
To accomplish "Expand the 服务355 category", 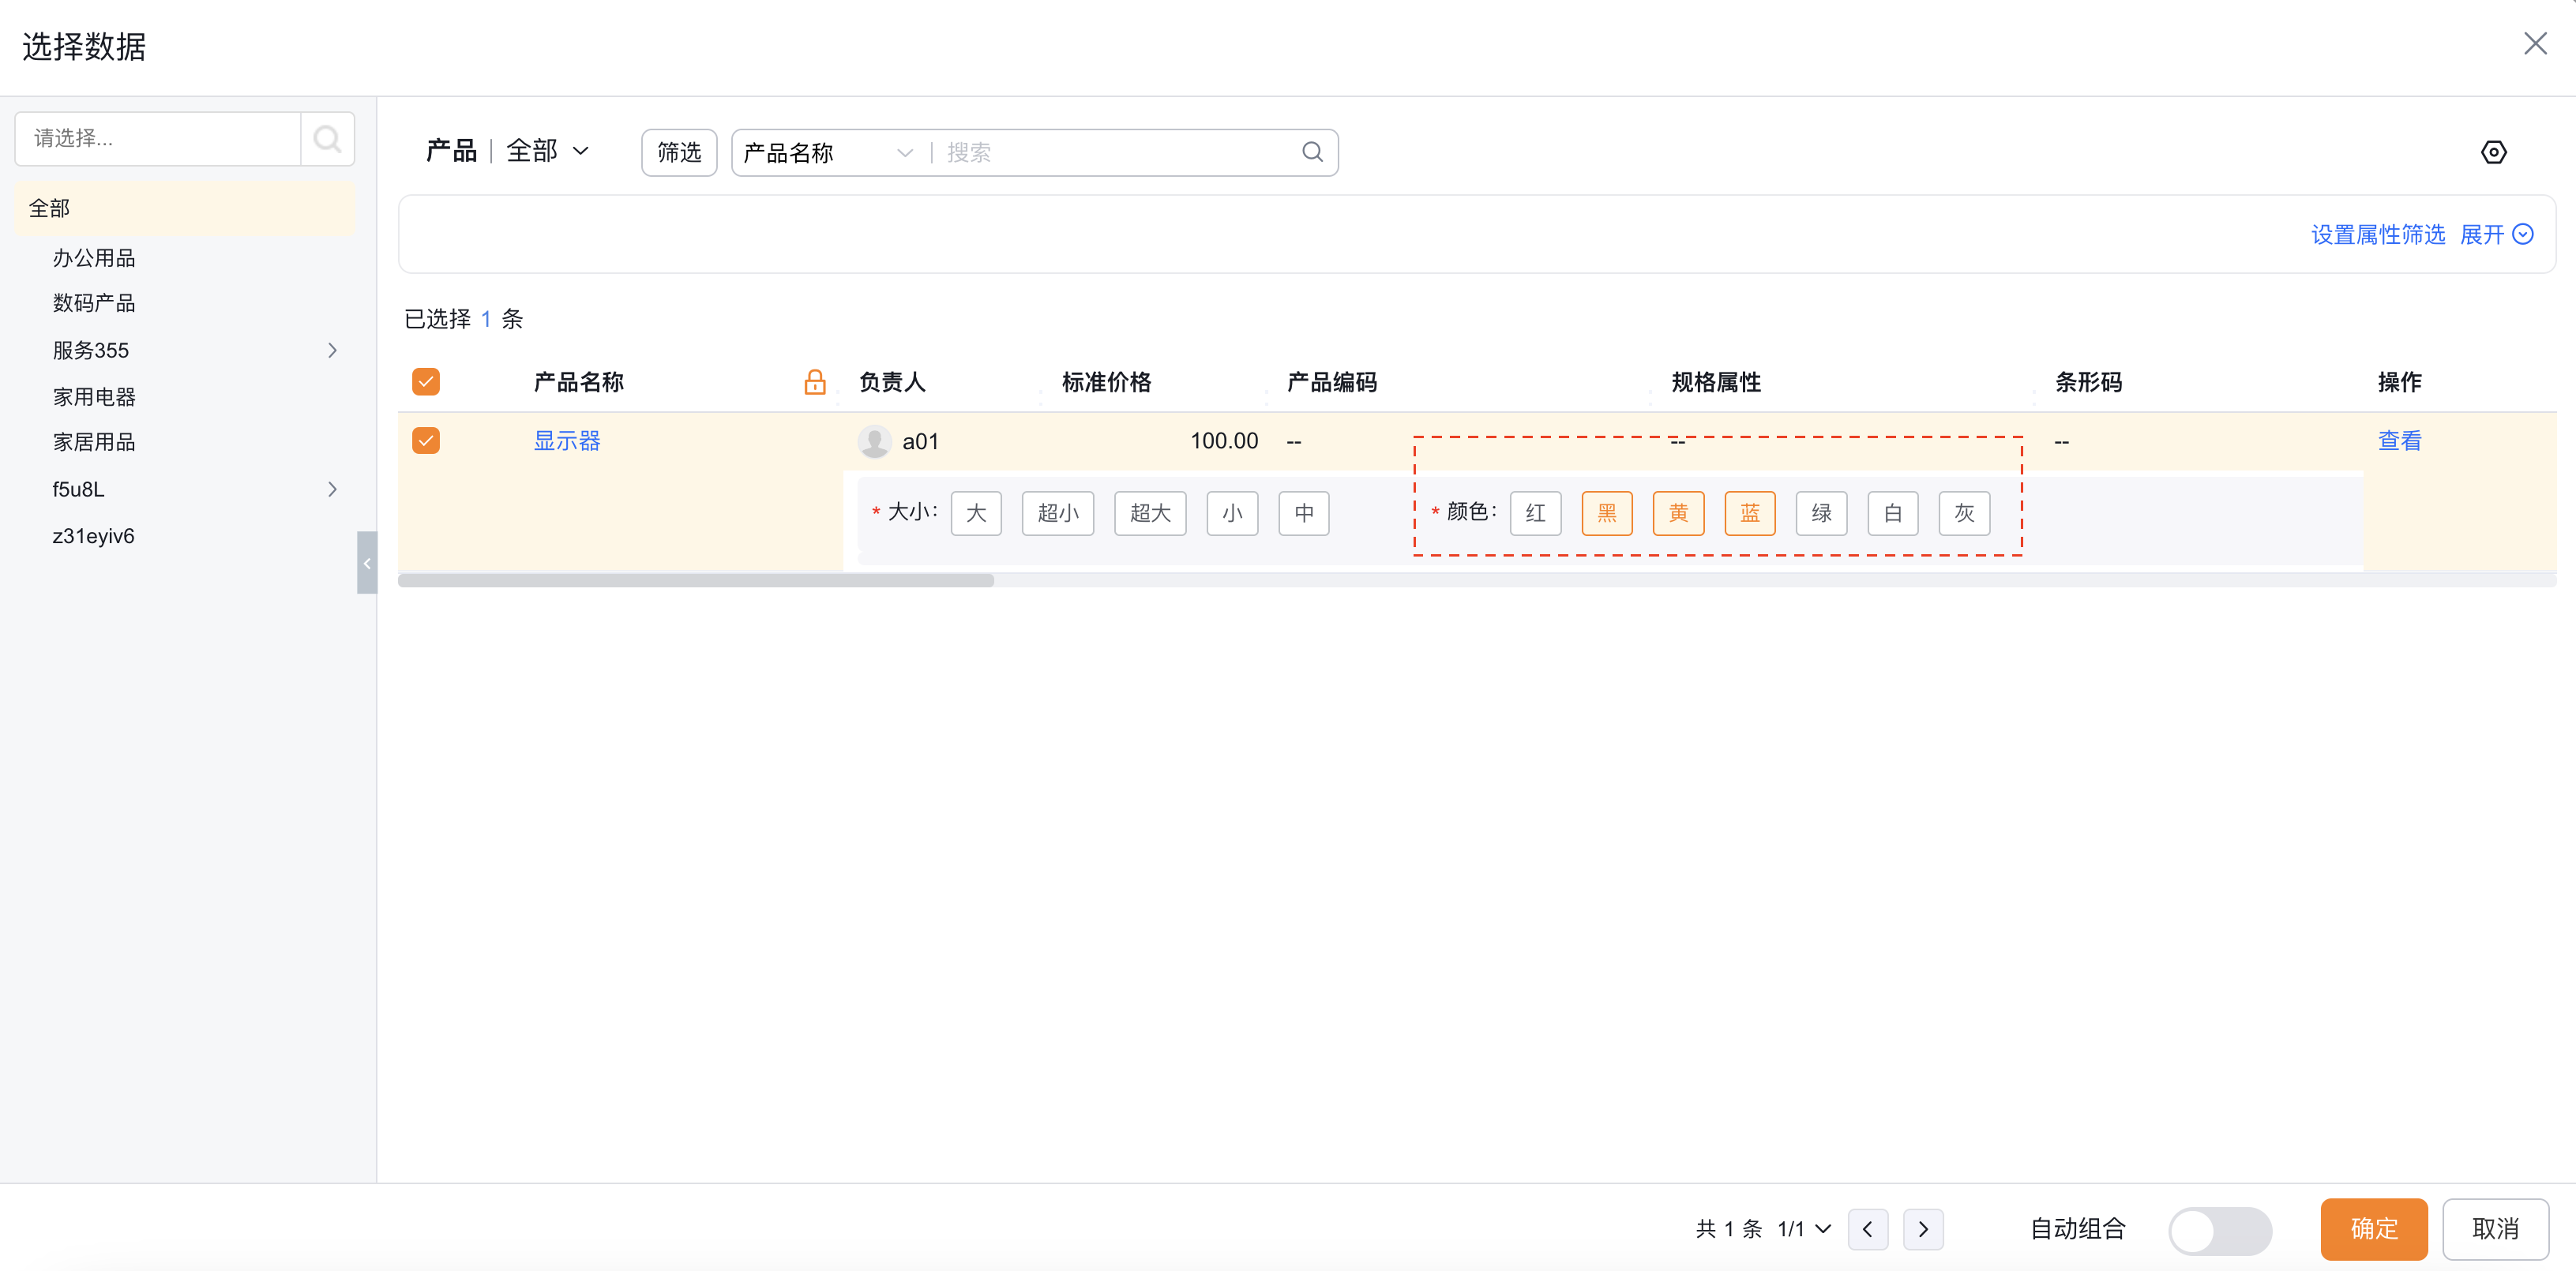I will 332,350.
